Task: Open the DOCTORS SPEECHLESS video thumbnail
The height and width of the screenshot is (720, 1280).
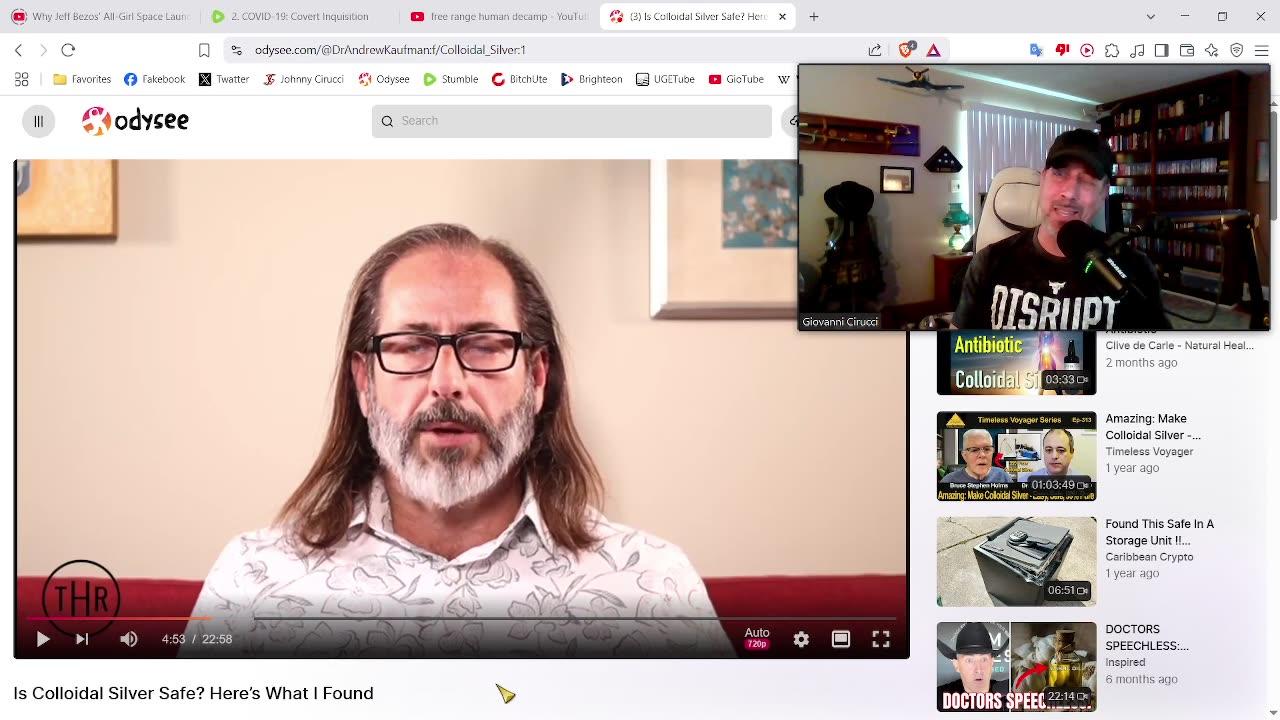Action: (1016, 666)
